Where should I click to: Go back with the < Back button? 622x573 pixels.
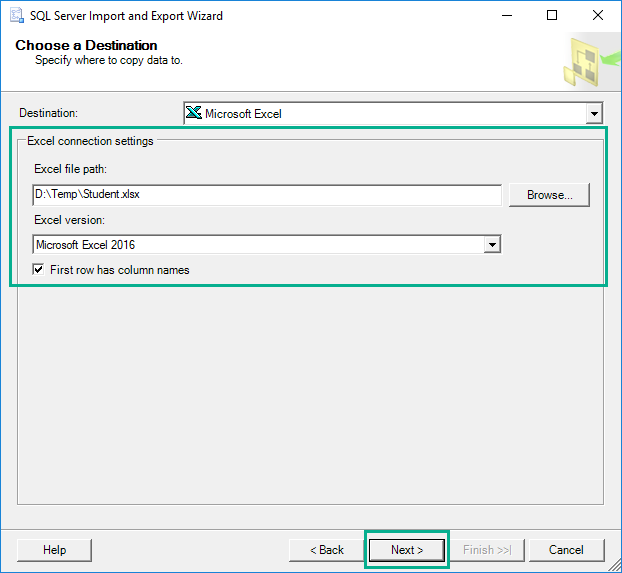pyautogui.click(x=326, y=550)
